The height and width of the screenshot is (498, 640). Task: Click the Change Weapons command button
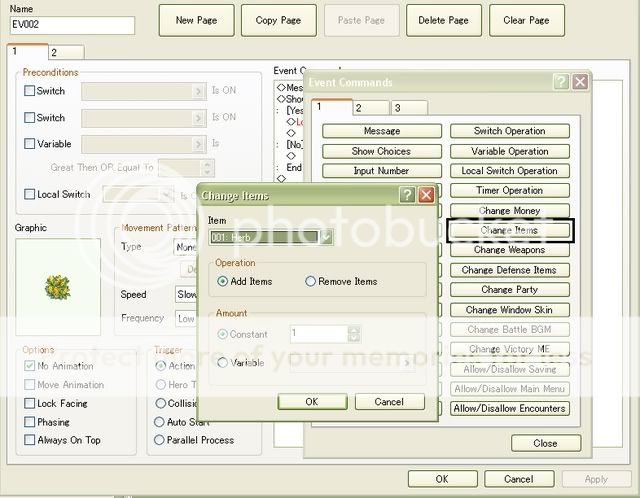click(509, 250)
